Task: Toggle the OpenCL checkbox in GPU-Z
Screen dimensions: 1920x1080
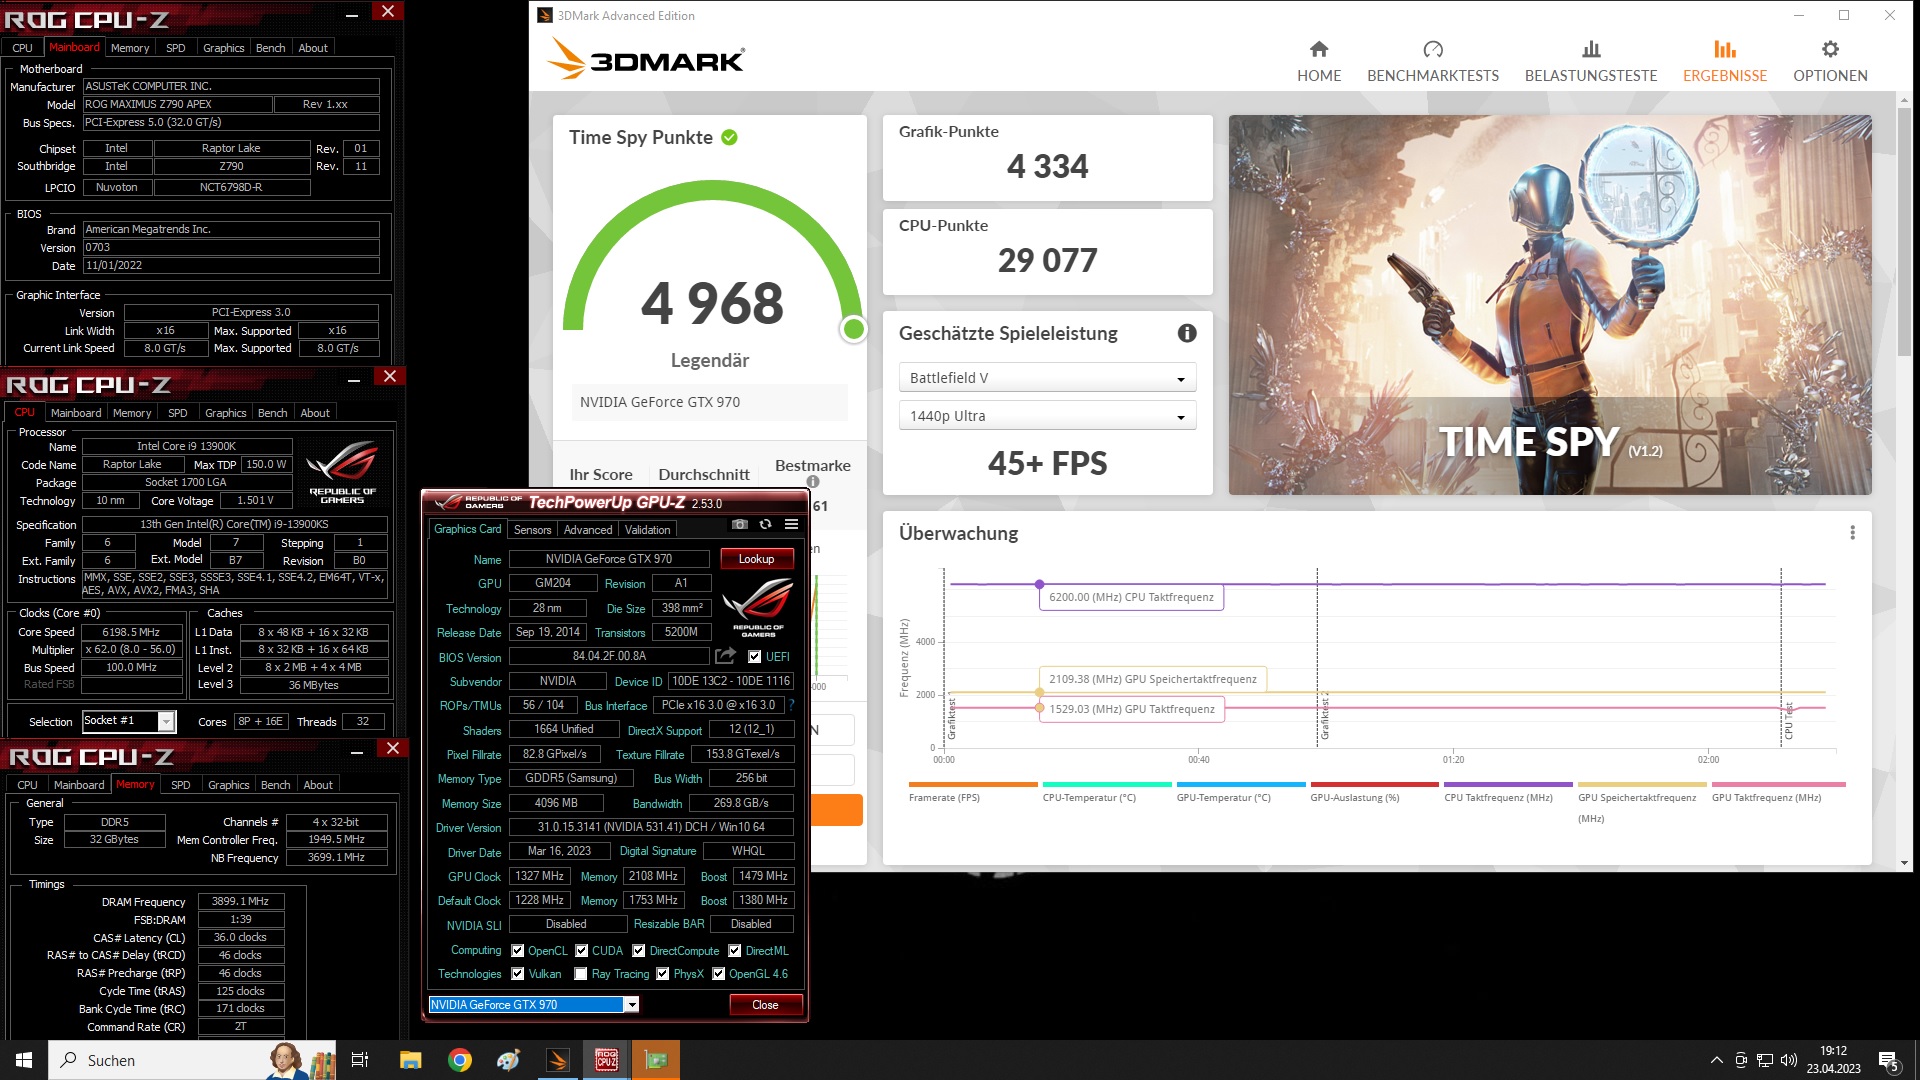Action: coord(518,951)
